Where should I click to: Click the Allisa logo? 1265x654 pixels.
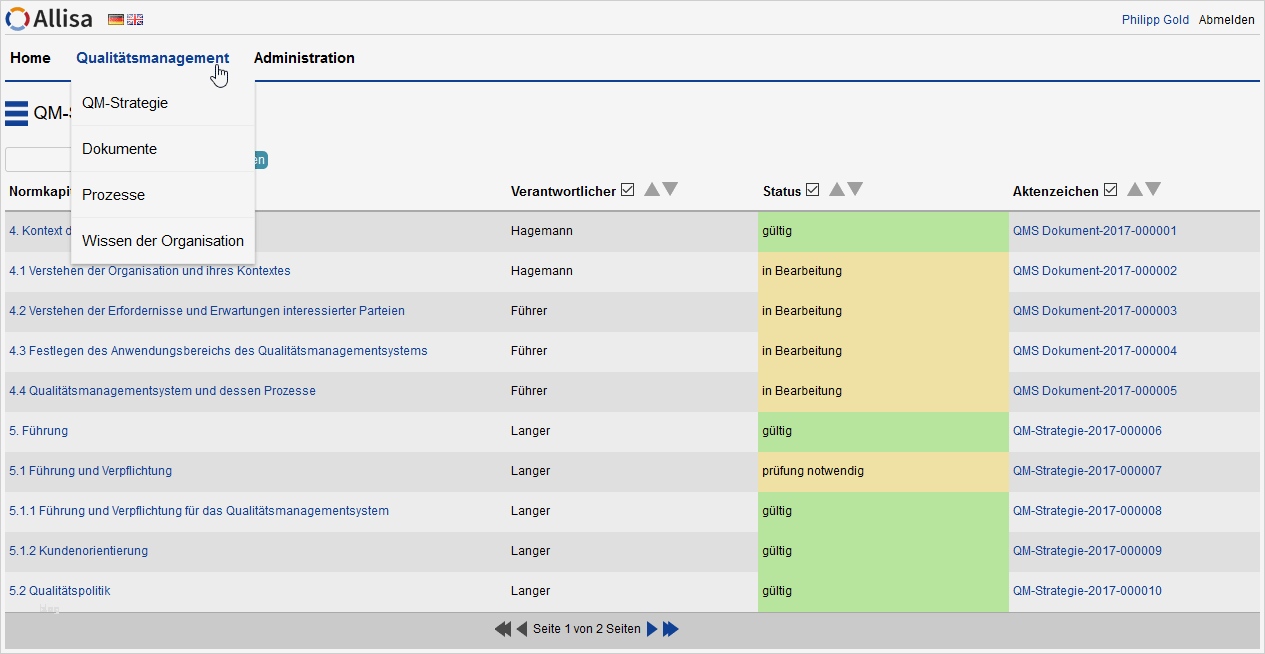(49, 19)
